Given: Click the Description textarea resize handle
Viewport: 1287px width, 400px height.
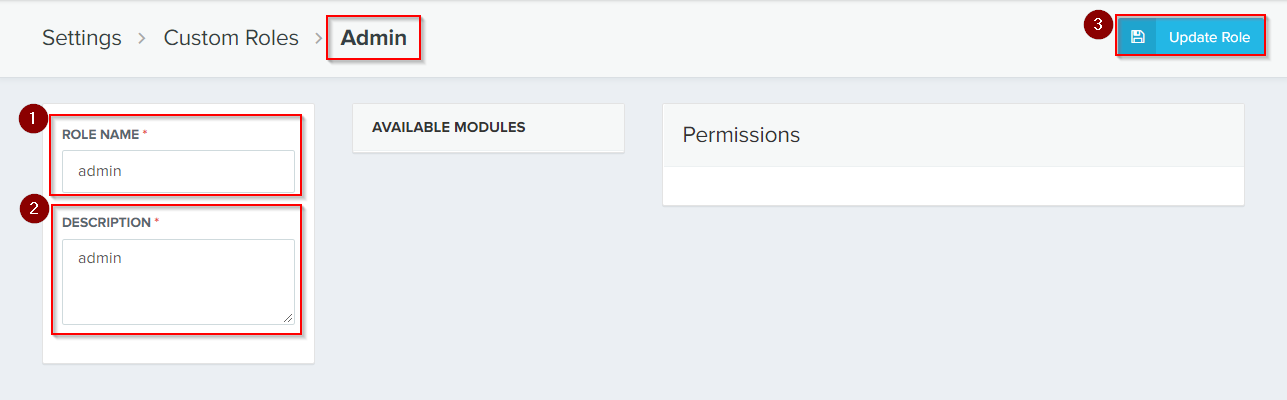Looking at the screenshot, I should click(288, 317).
